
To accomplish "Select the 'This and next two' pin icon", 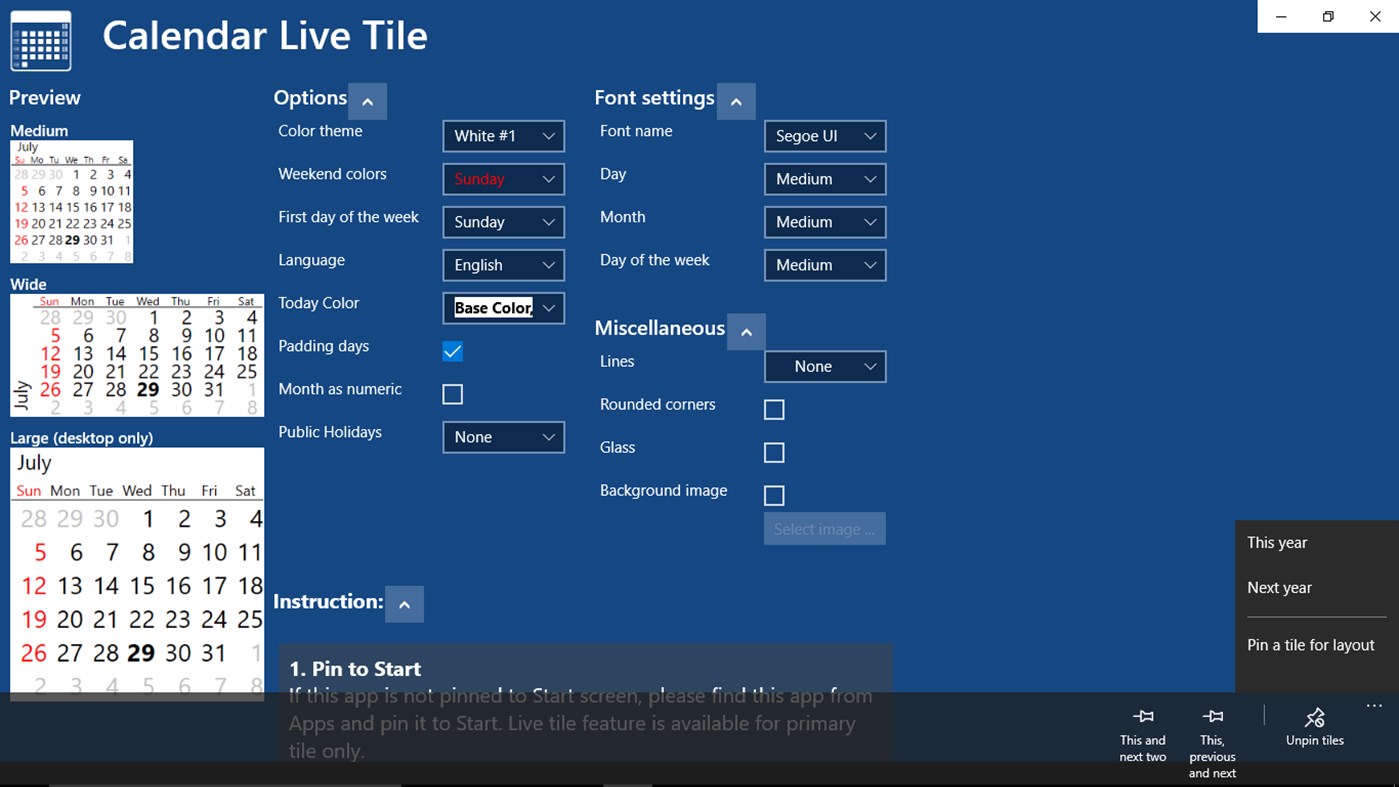I will click(x=1142, y=716).
